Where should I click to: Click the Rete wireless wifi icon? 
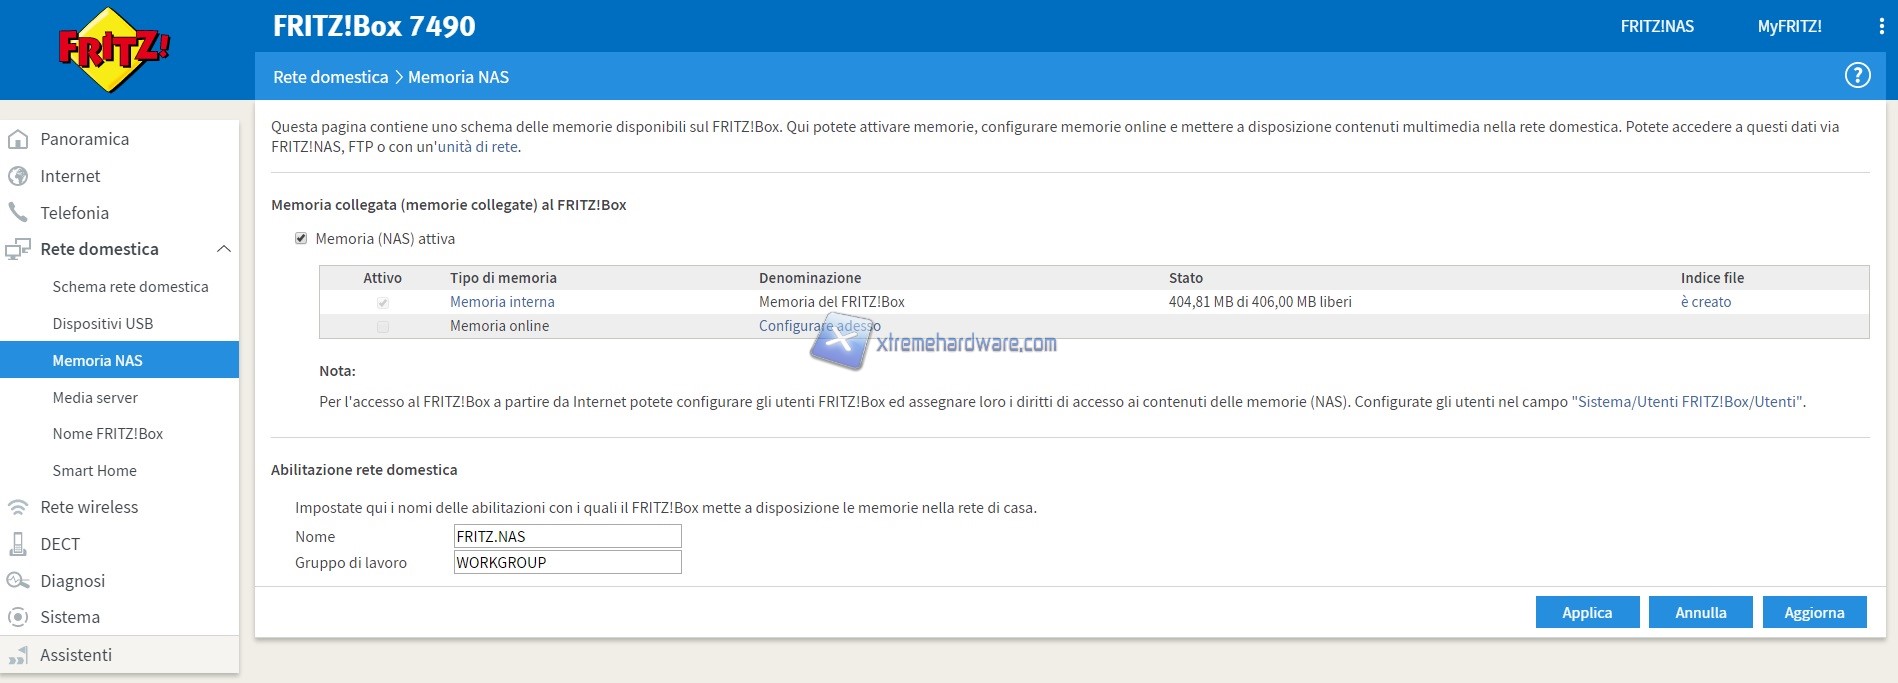coord(18,507)
